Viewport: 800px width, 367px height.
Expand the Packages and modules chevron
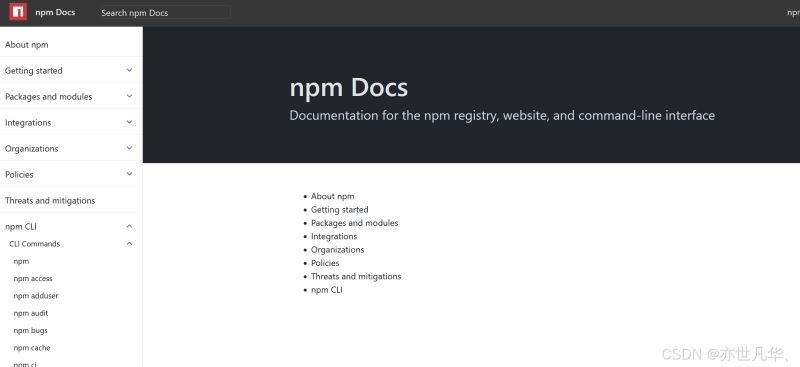(130, 96)
